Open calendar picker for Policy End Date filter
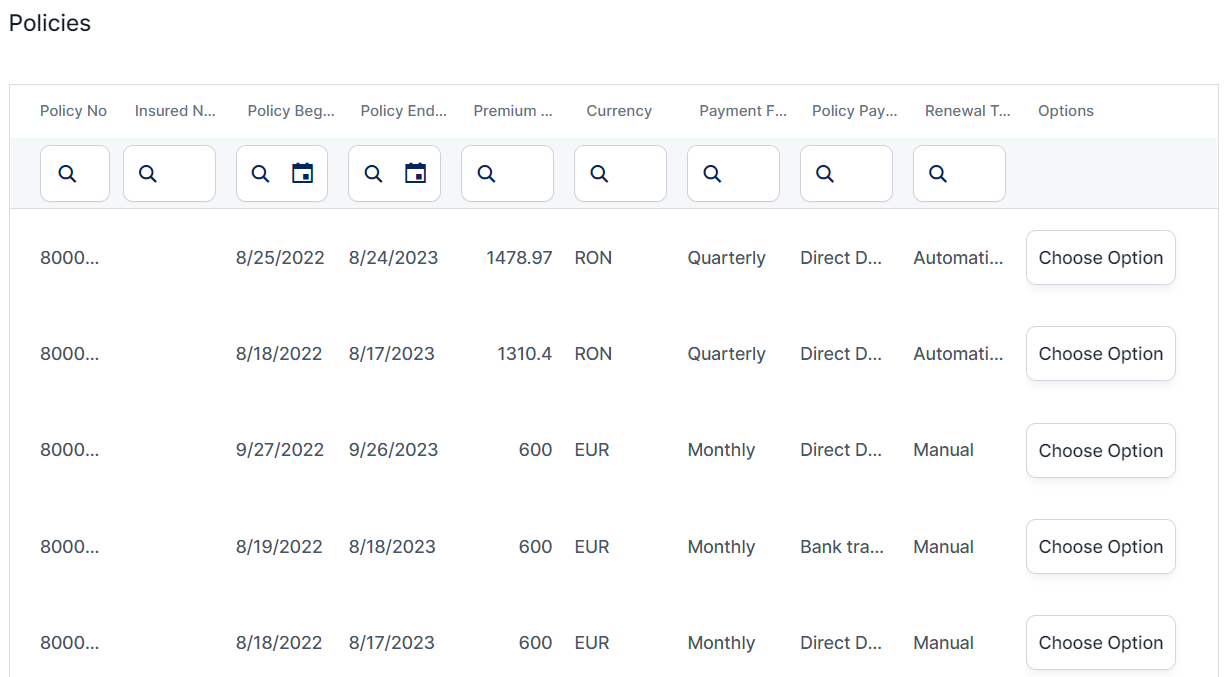Image resolution: width=1227 pixels, height=677 pixels. point(415,174)
